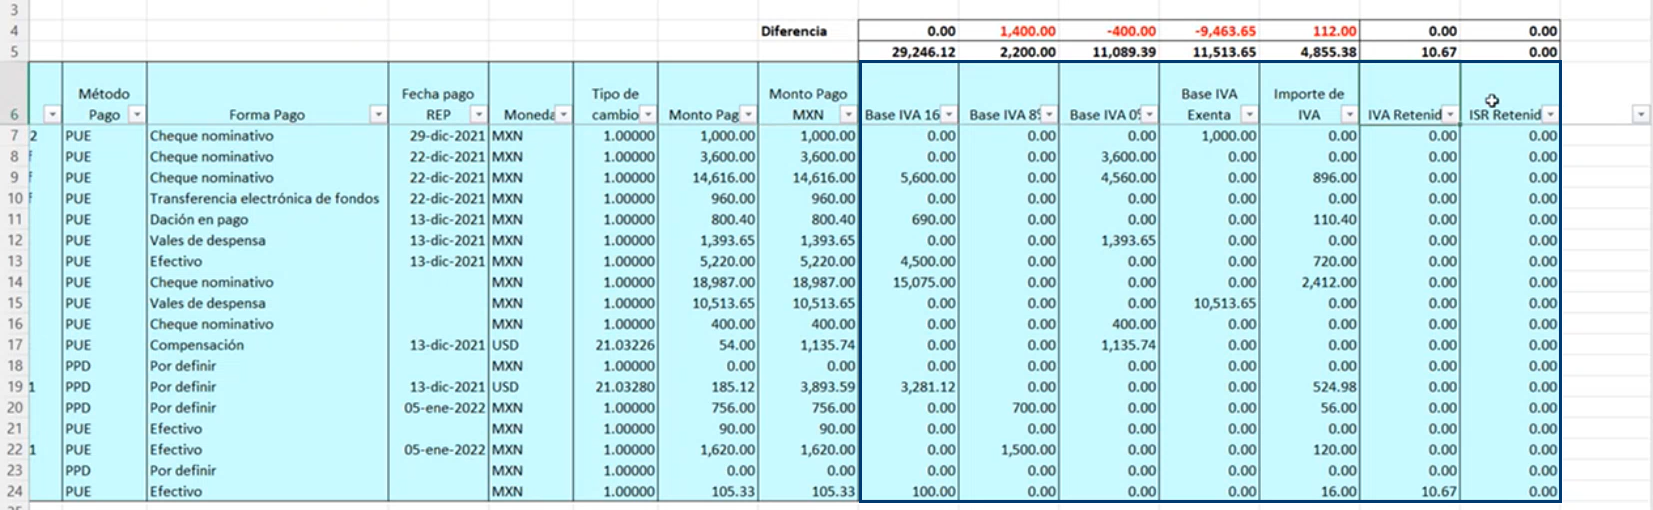The width and height of the screenshot is (1653, 510).
Task: Select row header 24
Action: [14, 491]
